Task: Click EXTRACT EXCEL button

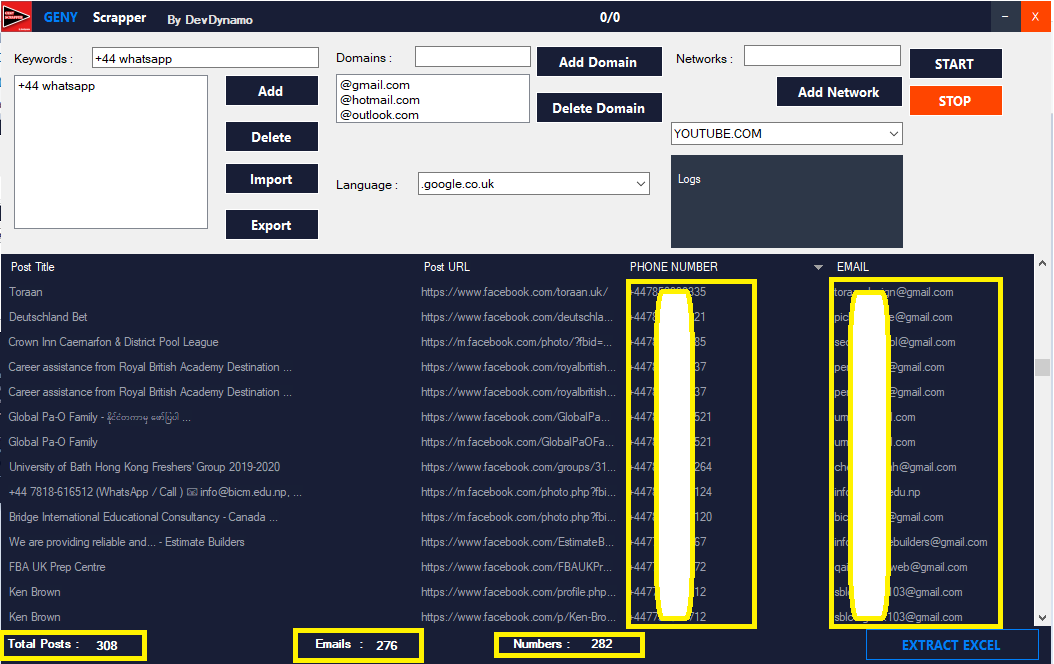Action: (x=951, y=645)
